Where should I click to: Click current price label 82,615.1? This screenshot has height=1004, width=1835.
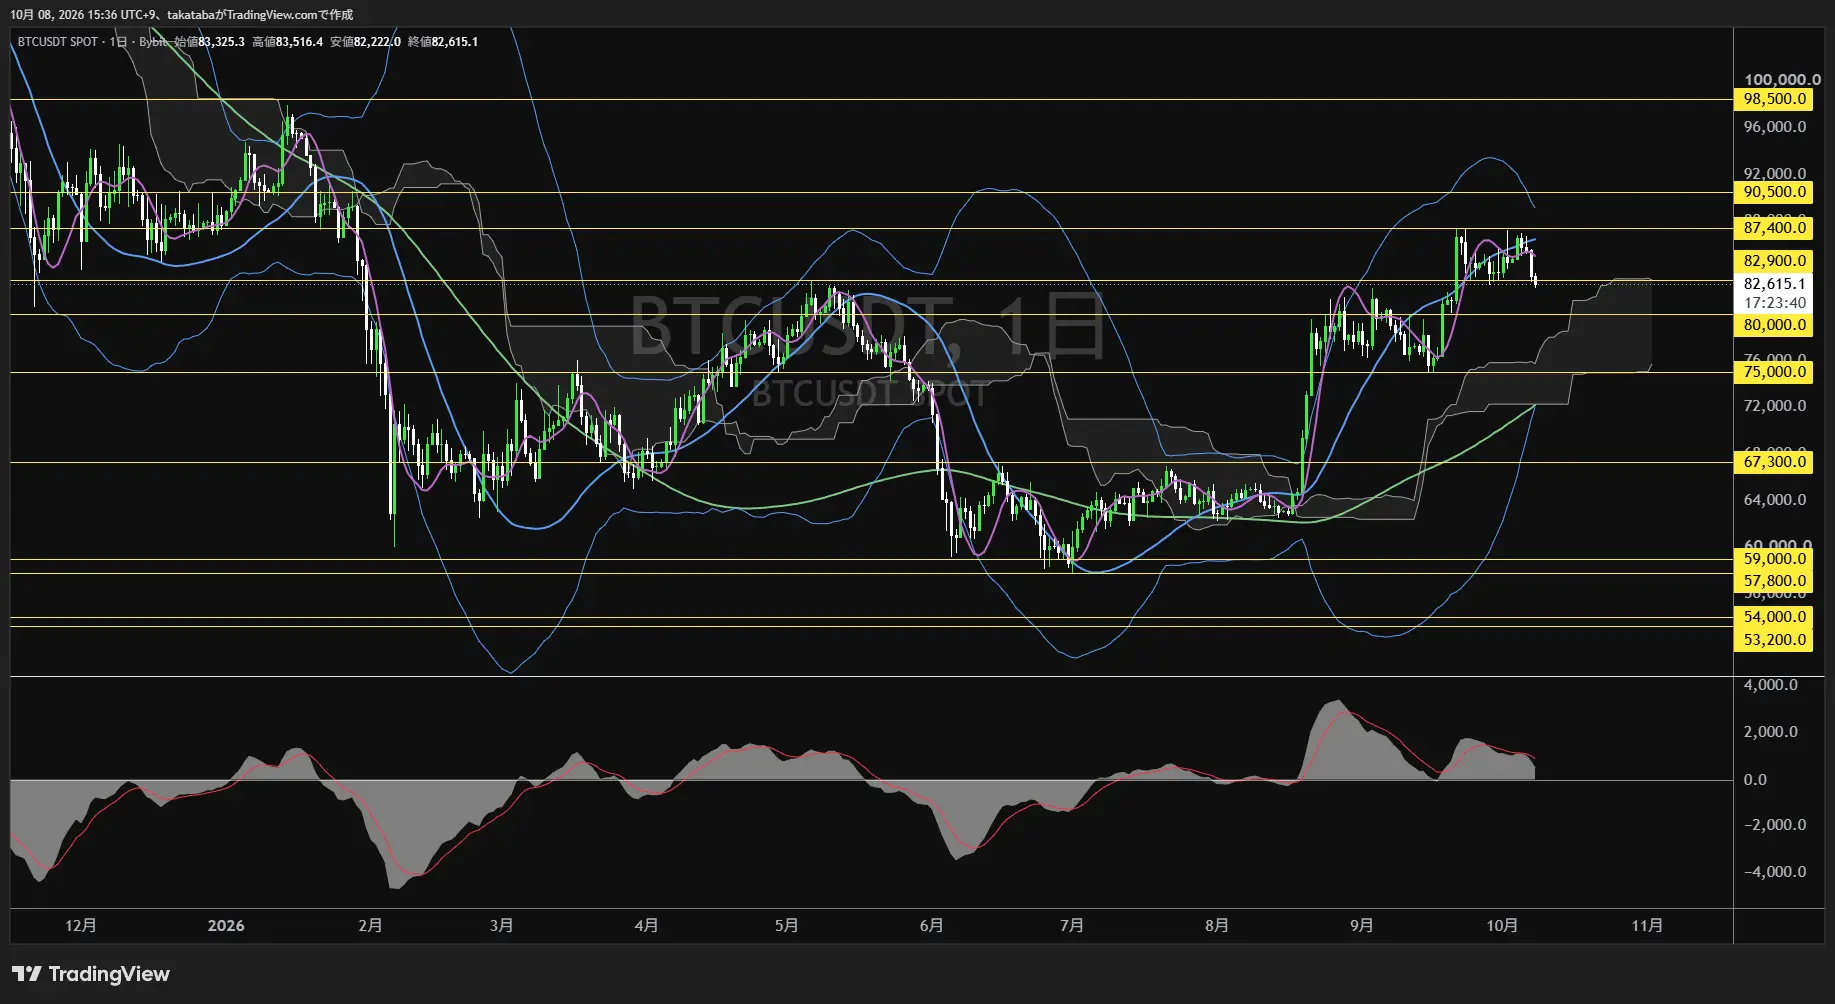(x=1774, y=284)
